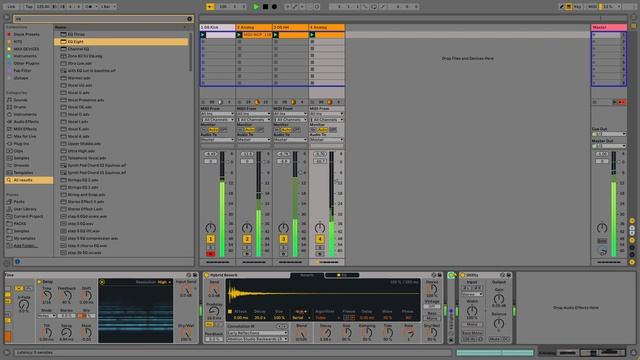Click the EQ Eight device icon in results

(63, 42)
